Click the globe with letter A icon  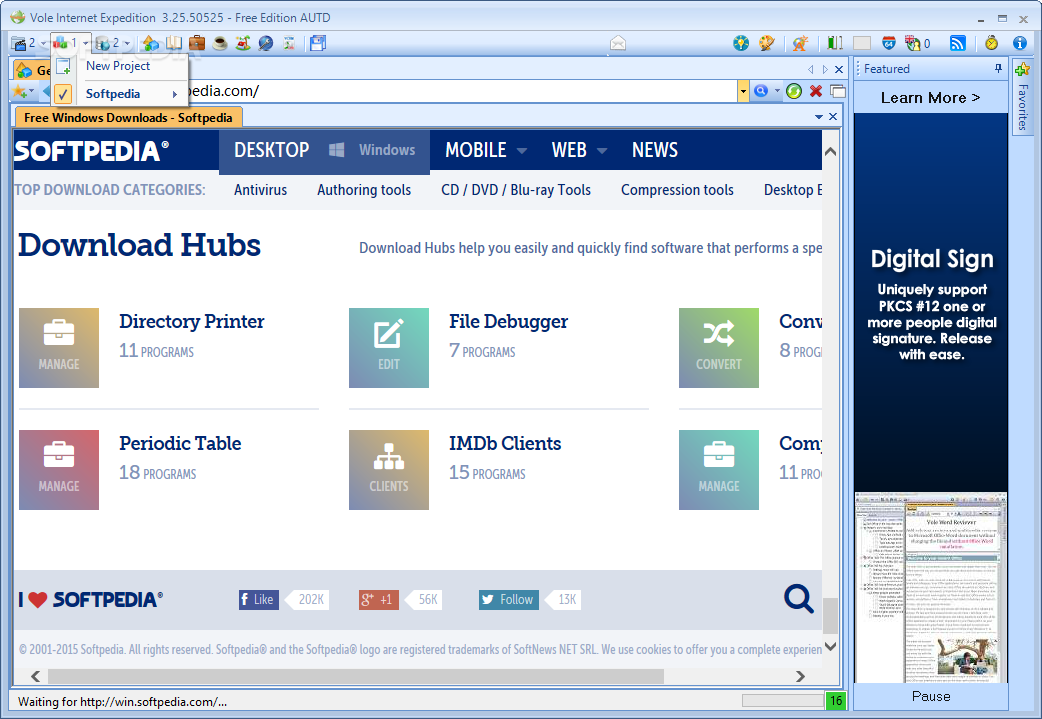800,43
